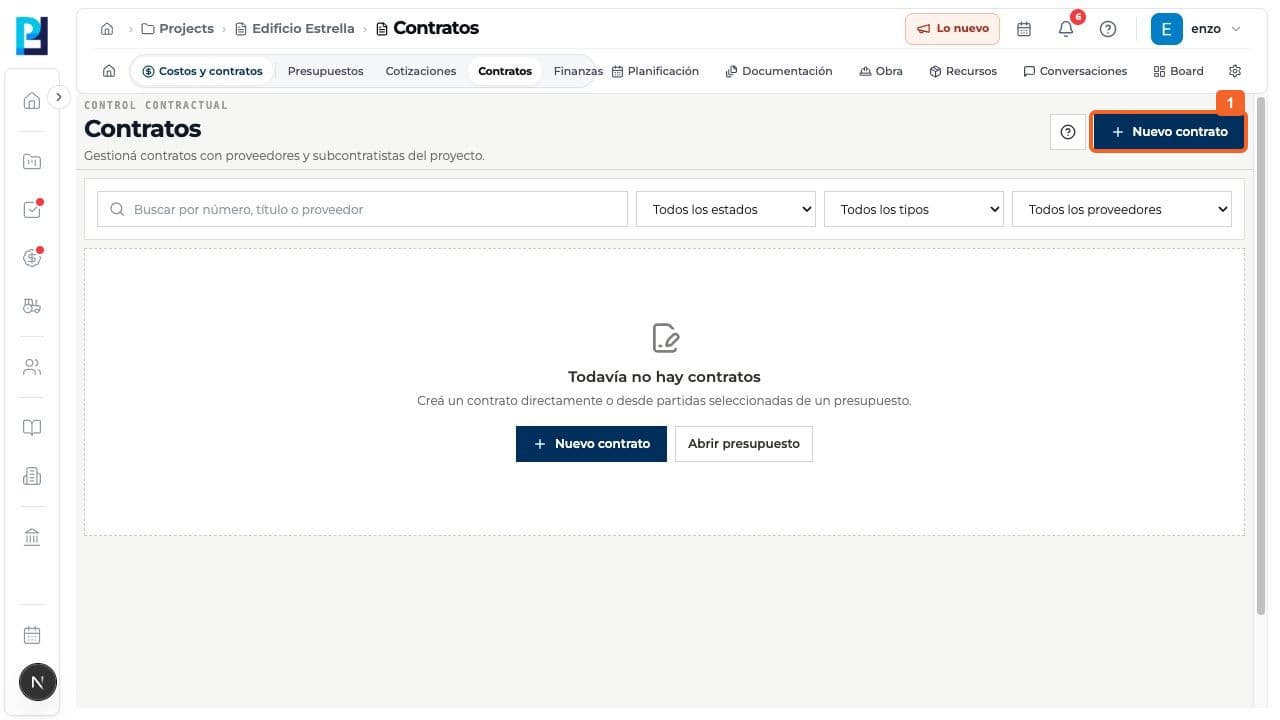1280x720 pixels.
Task: Expand the left sidebar with the chevron arrow
Action: [58, 97]
